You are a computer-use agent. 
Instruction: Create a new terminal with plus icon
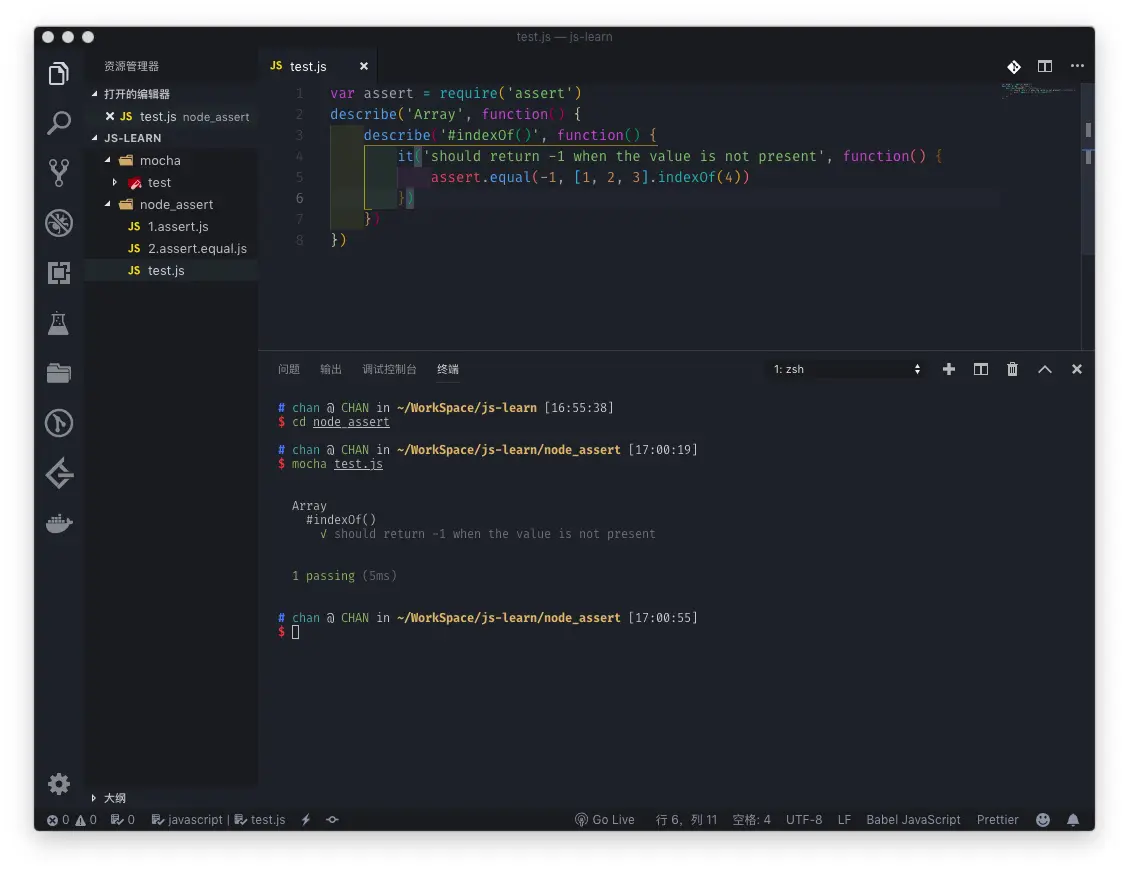pos(949,369)
